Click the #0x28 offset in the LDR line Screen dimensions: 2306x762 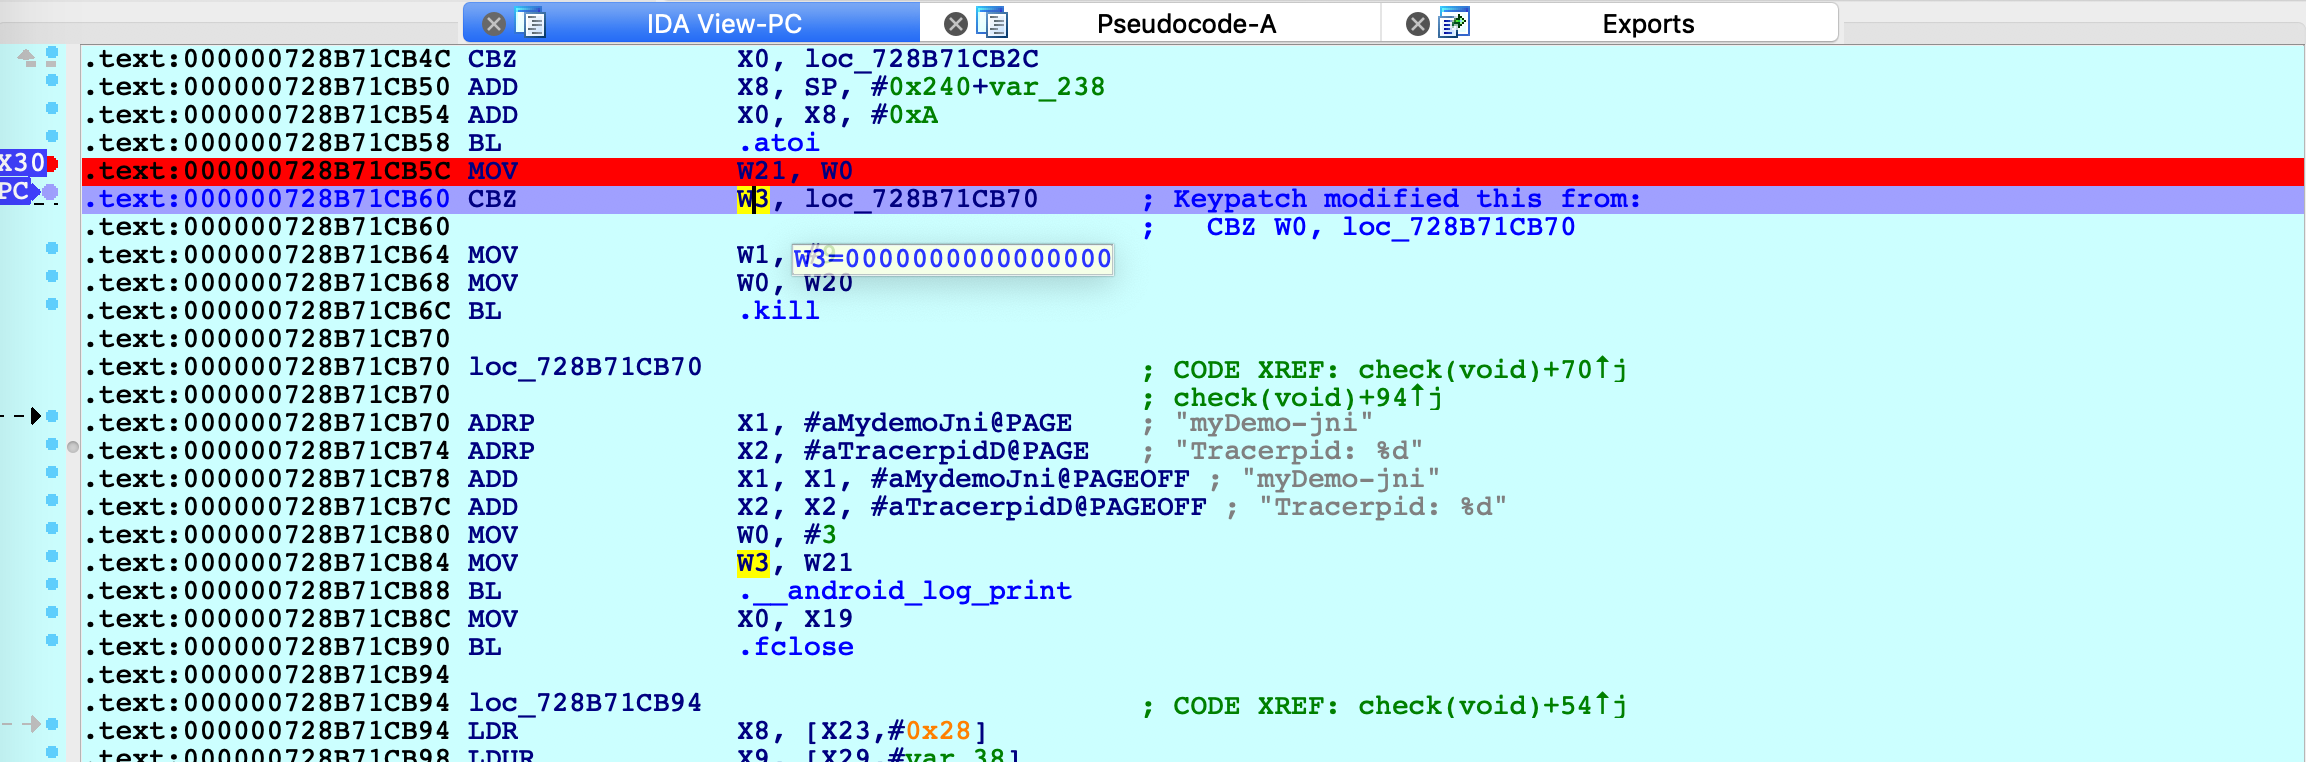pos(929,731)
